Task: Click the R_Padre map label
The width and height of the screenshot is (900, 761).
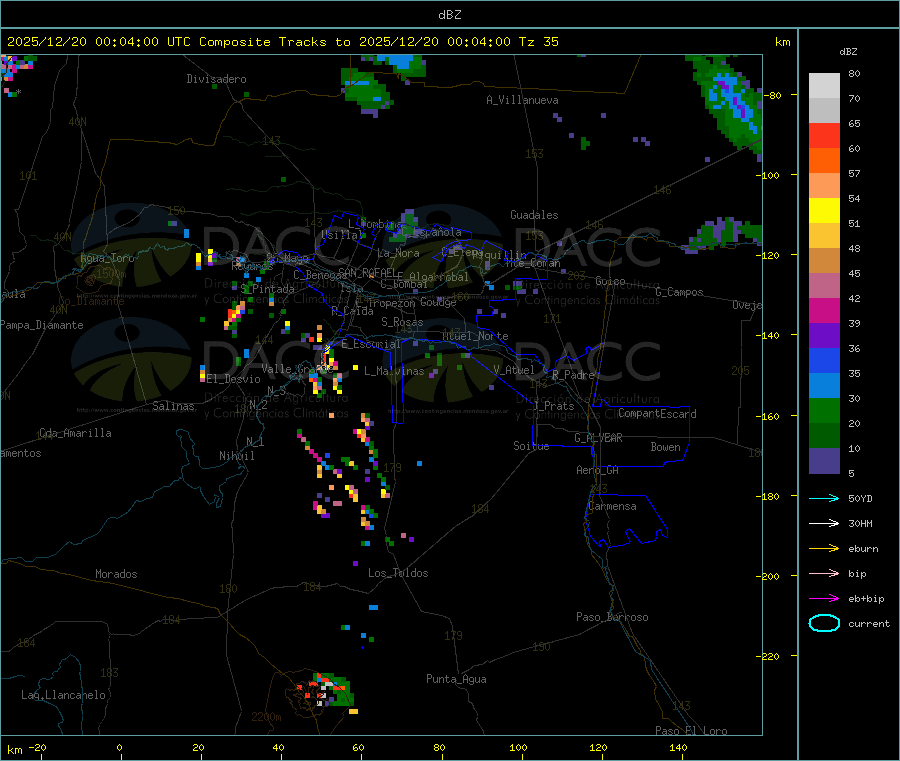Action: click(x=573, y=375)
